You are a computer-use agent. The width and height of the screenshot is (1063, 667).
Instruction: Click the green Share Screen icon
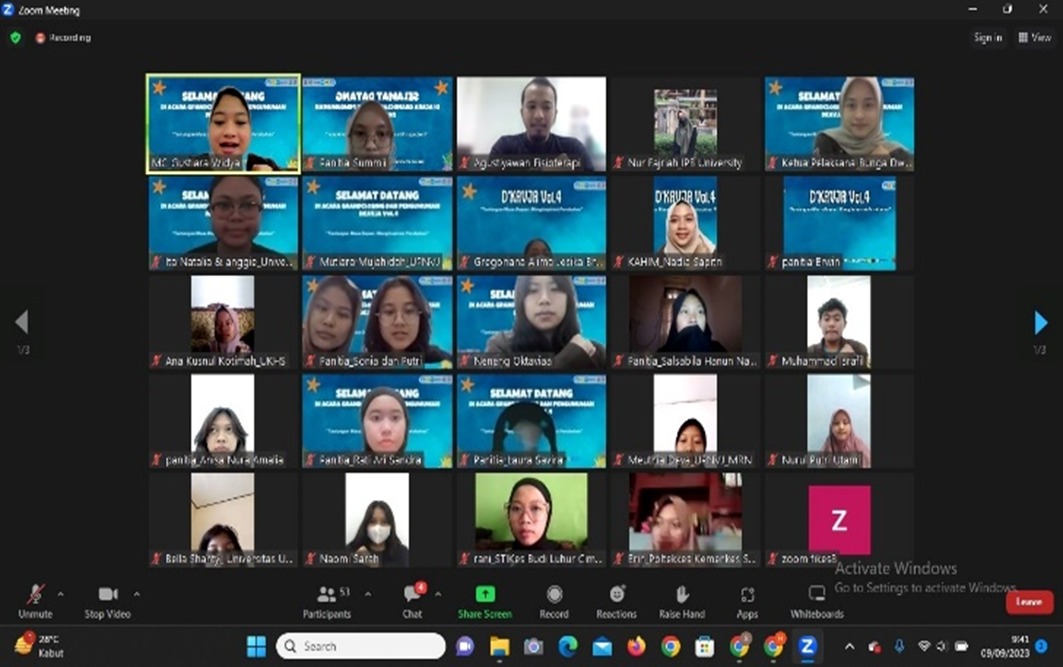click(485, 595)
